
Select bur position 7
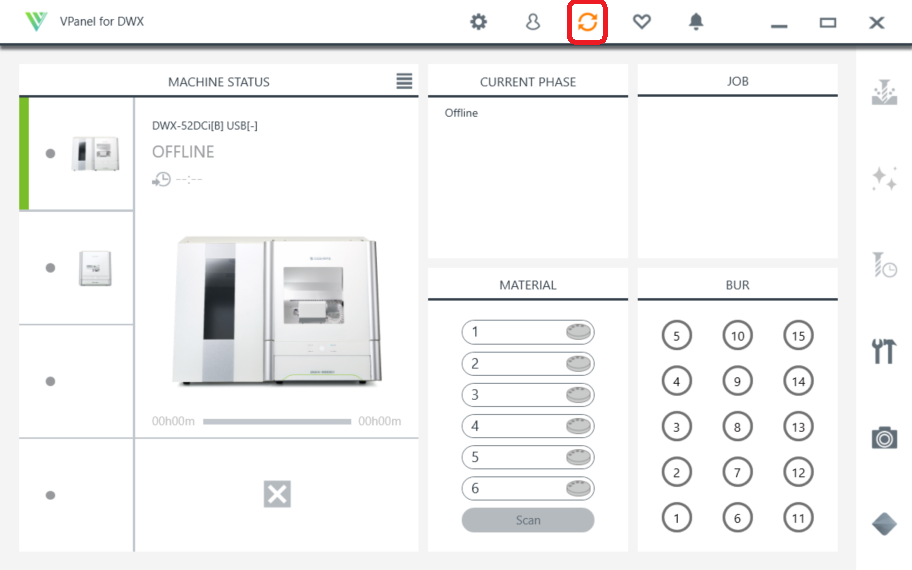(x=738, y=472)
